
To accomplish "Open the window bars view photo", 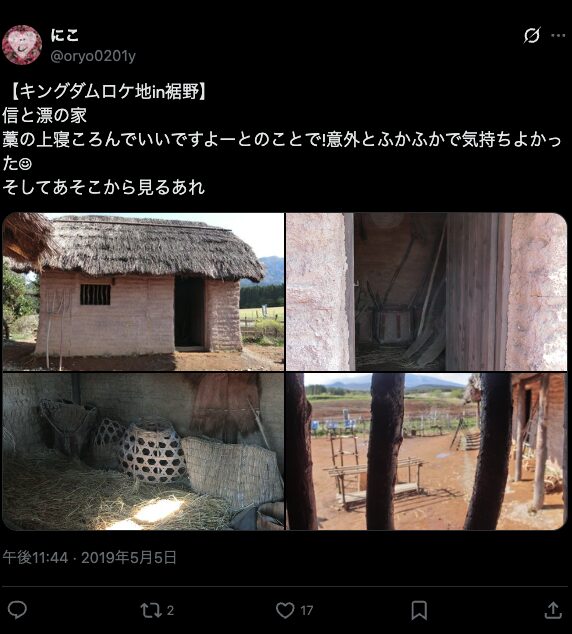I will [x=426, y=451].
